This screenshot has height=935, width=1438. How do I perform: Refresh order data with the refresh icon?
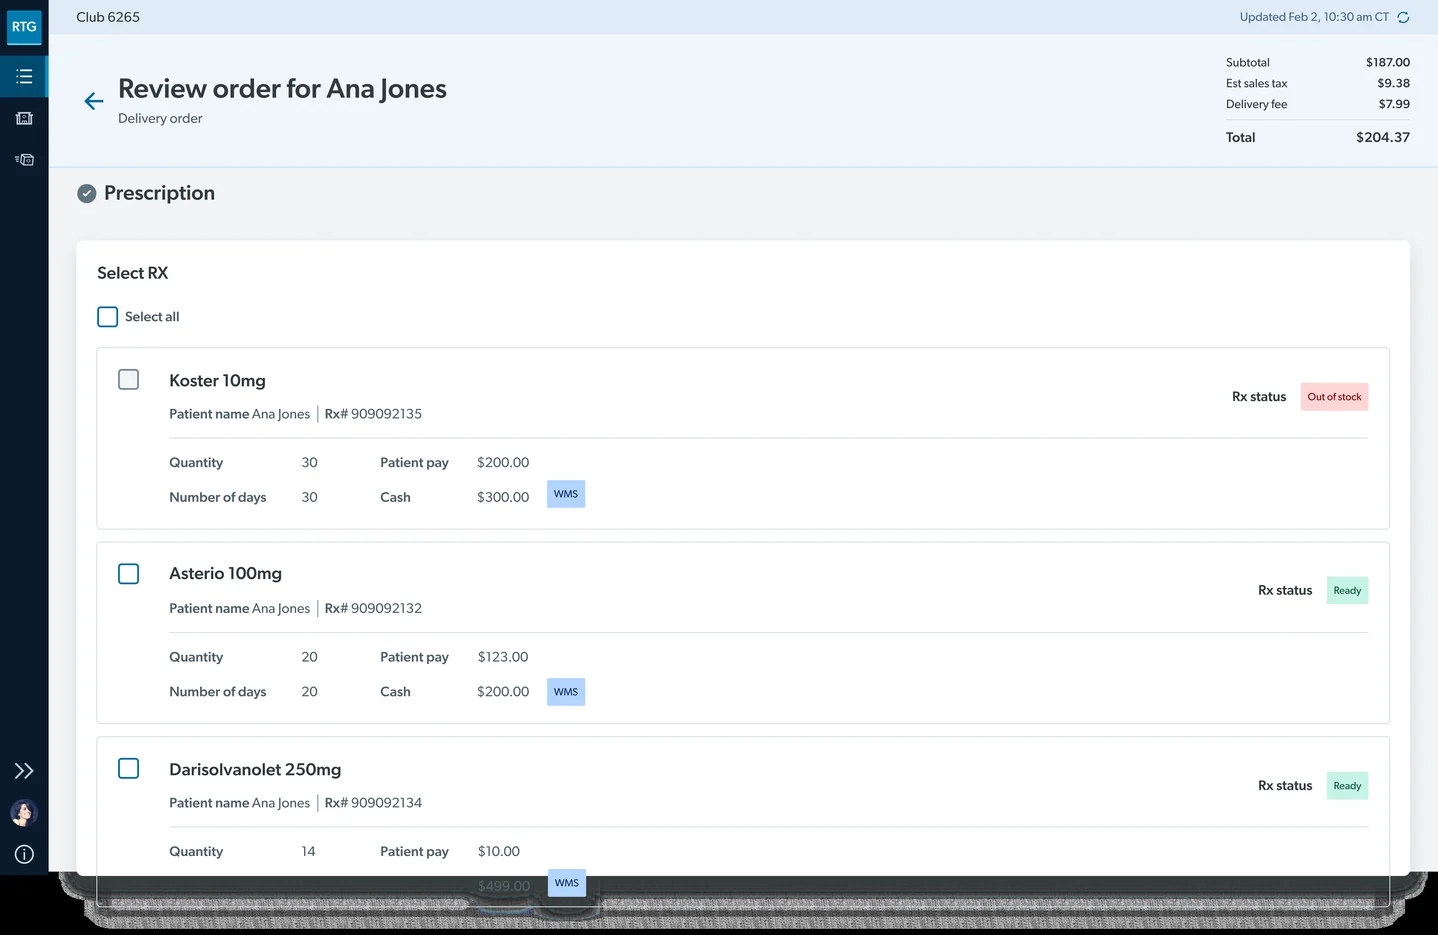(1403, 17)
